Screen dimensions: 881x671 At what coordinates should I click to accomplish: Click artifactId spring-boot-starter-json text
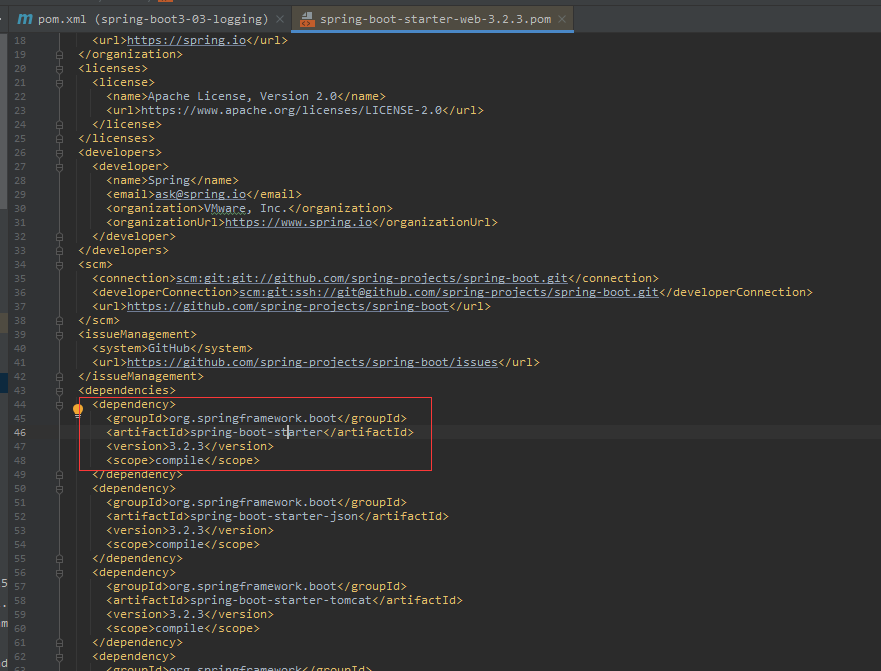pyautogui.click(x=274, y=516)
